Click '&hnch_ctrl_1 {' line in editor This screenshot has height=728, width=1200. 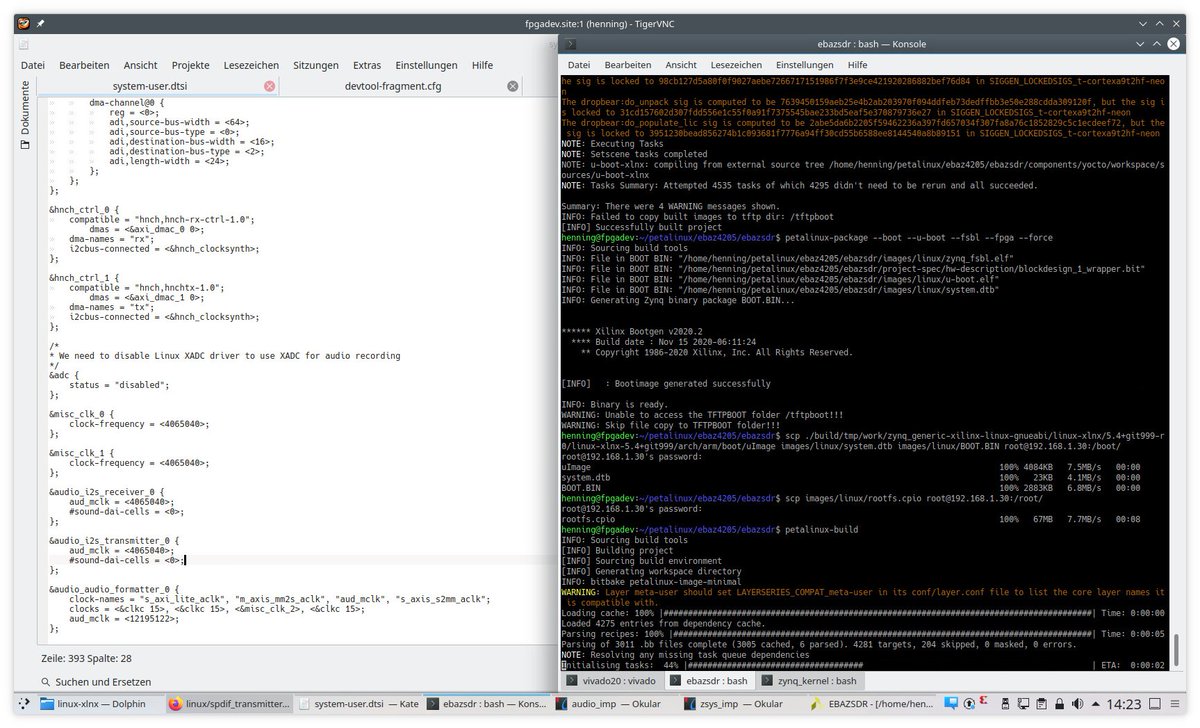click(84, 277)
